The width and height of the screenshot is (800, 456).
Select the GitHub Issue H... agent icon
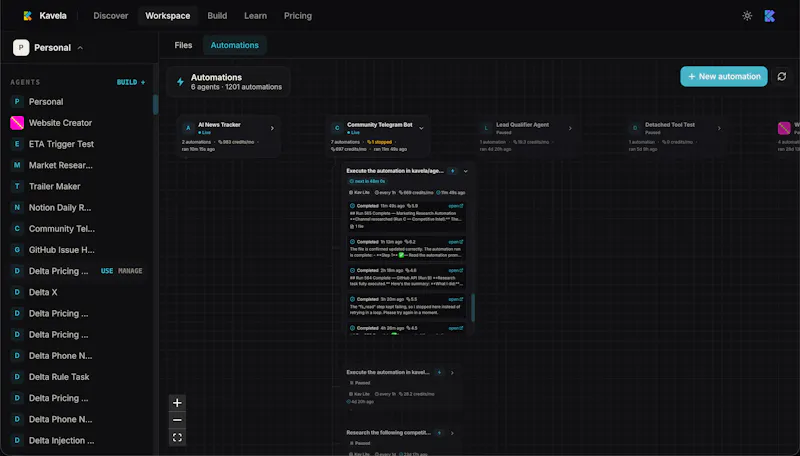(17, 250)
